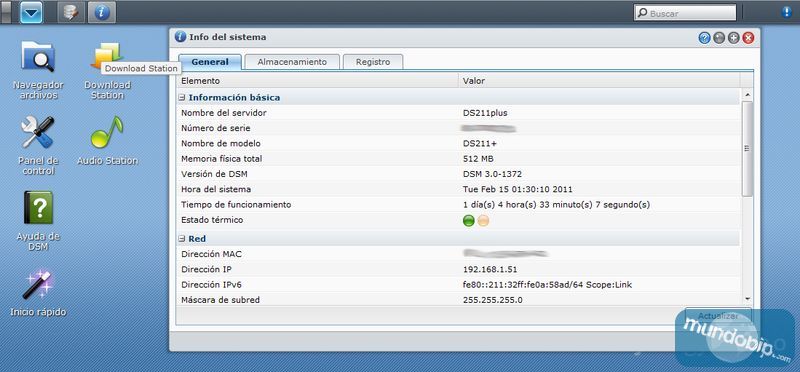
Task: Select the Número de serie row
Action: (458, 128)
